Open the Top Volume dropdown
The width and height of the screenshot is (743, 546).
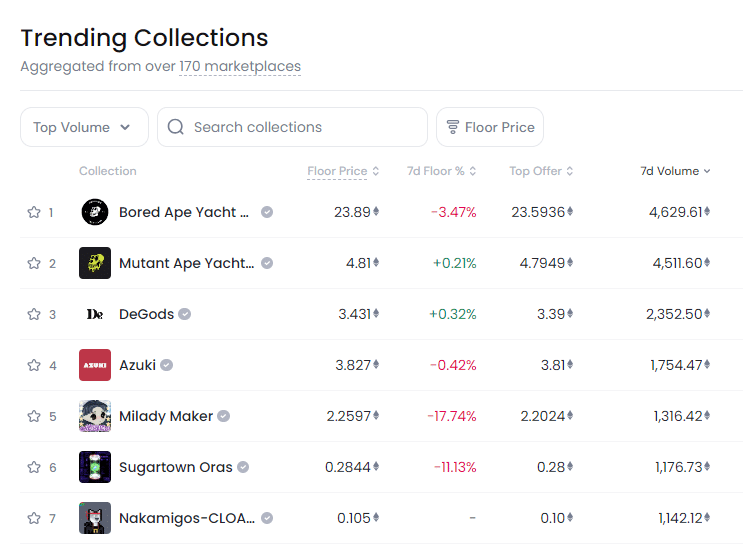point(84,127)
